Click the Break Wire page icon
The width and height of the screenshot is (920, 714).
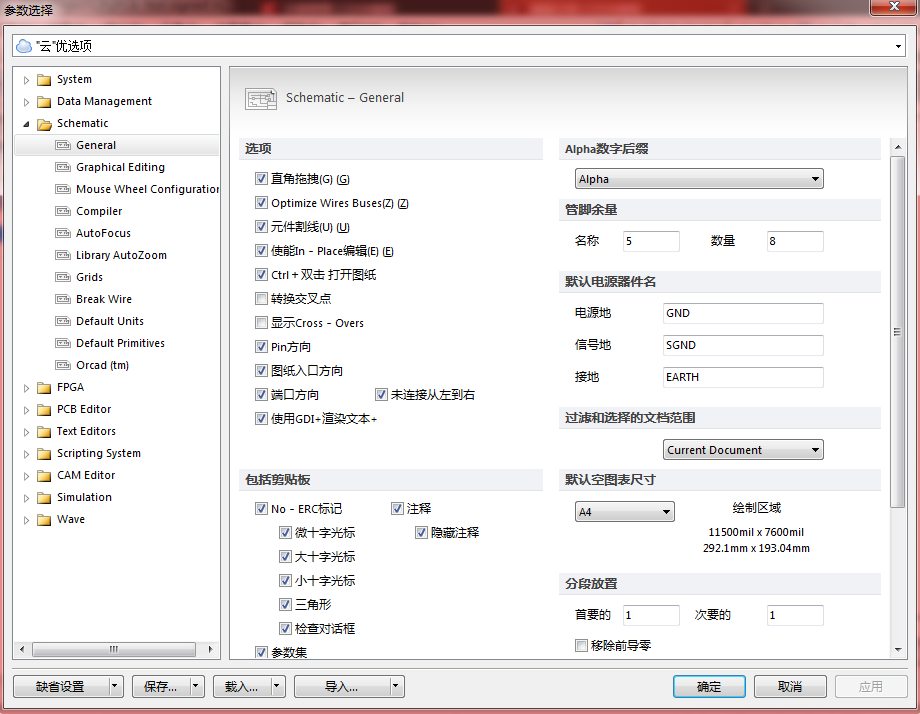[x=63, y=299]
